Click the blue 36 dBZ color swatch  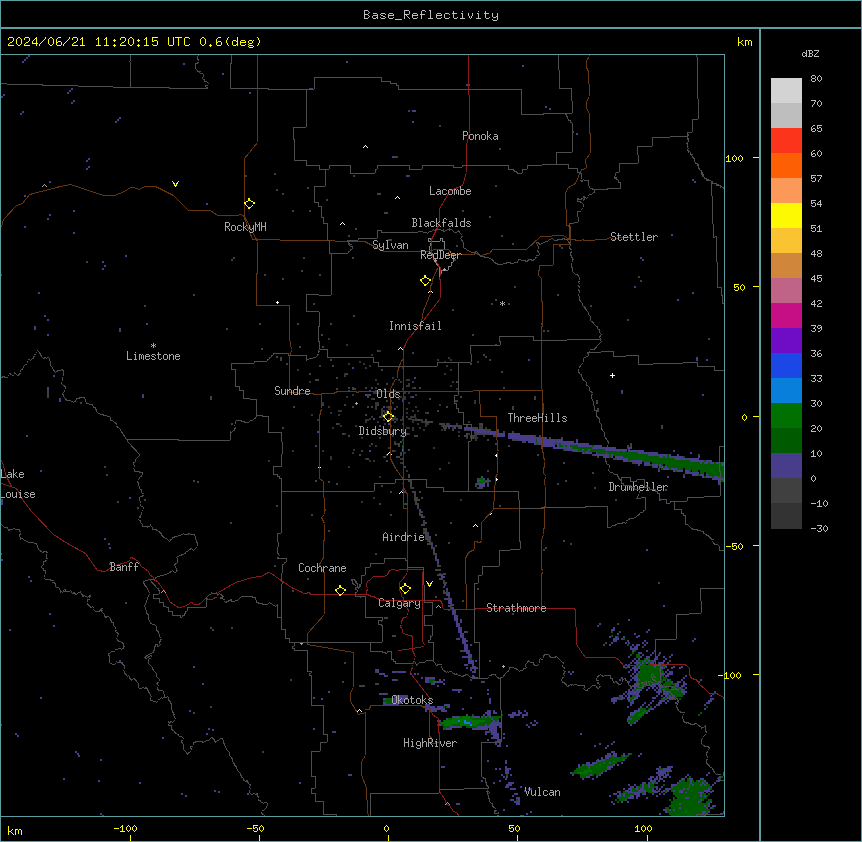(786, 365)
